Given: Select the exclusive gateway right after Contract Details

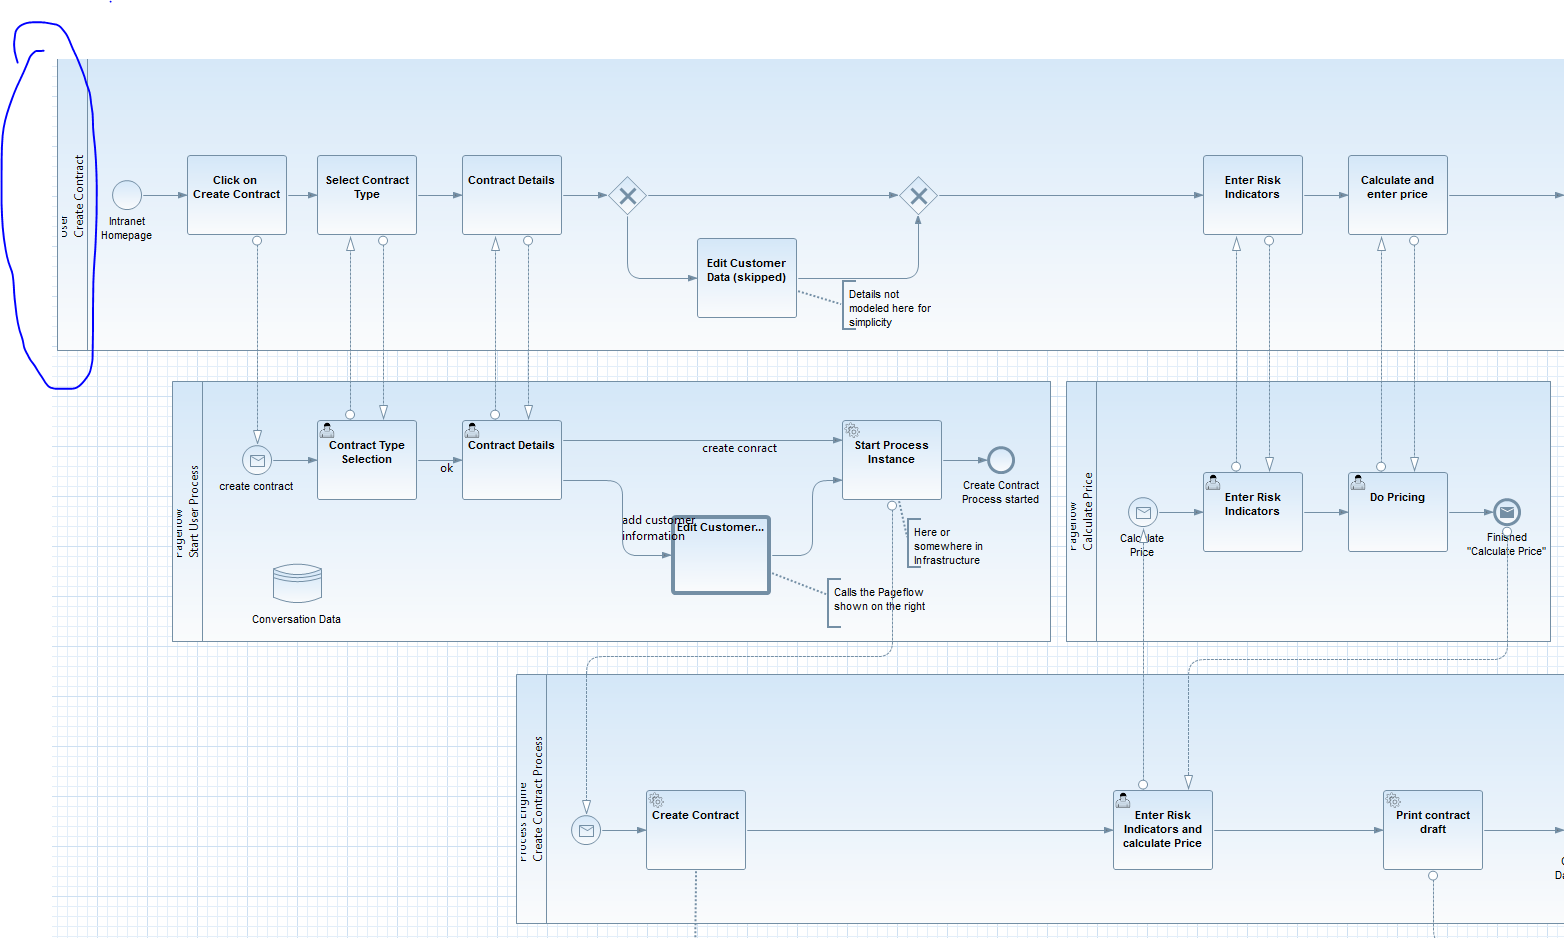Looking at the screenshot, I should [627, 196].
